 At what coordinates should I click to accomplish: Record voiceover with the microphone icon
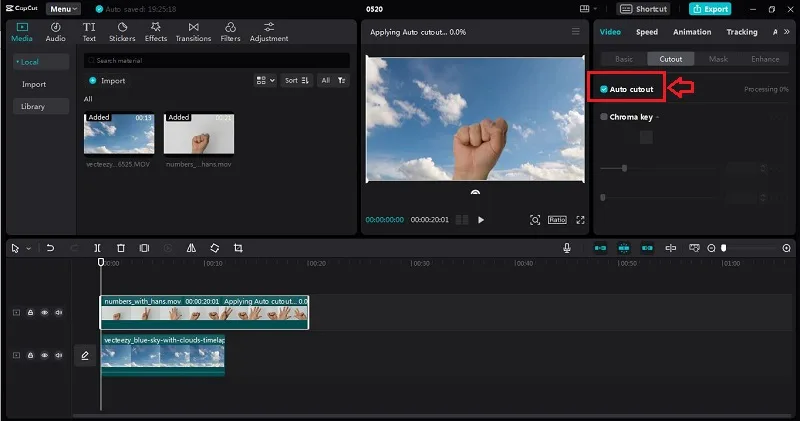[566, 248]
